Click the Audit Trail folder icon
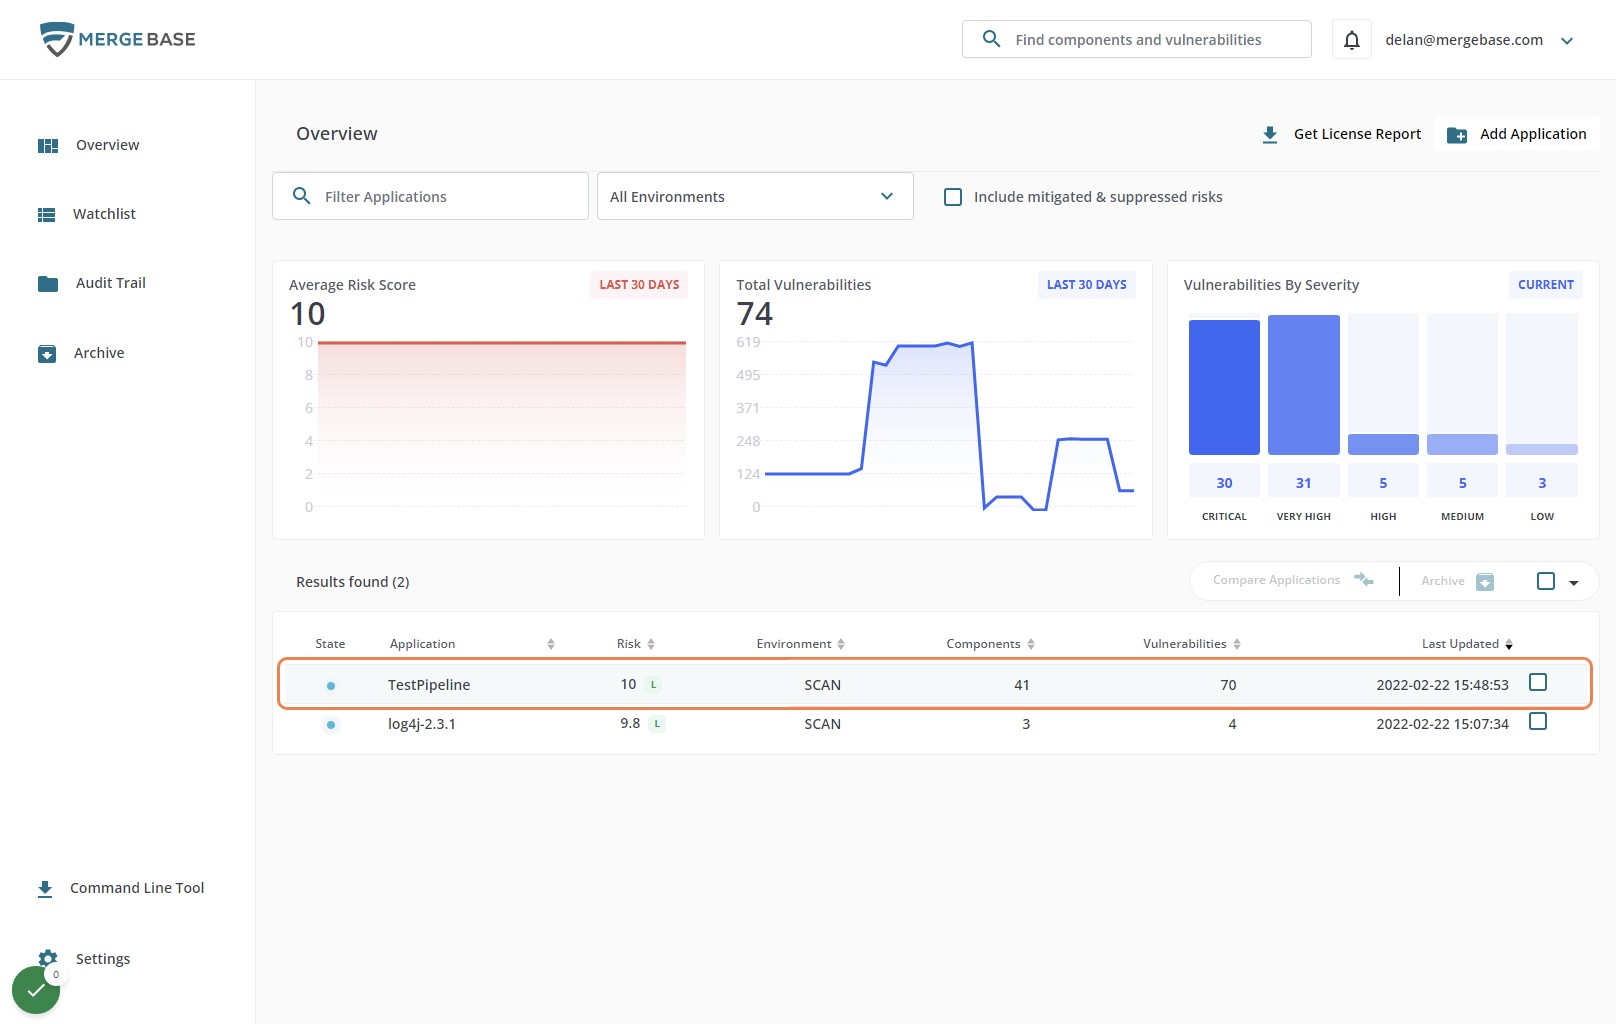 [48, 283]
